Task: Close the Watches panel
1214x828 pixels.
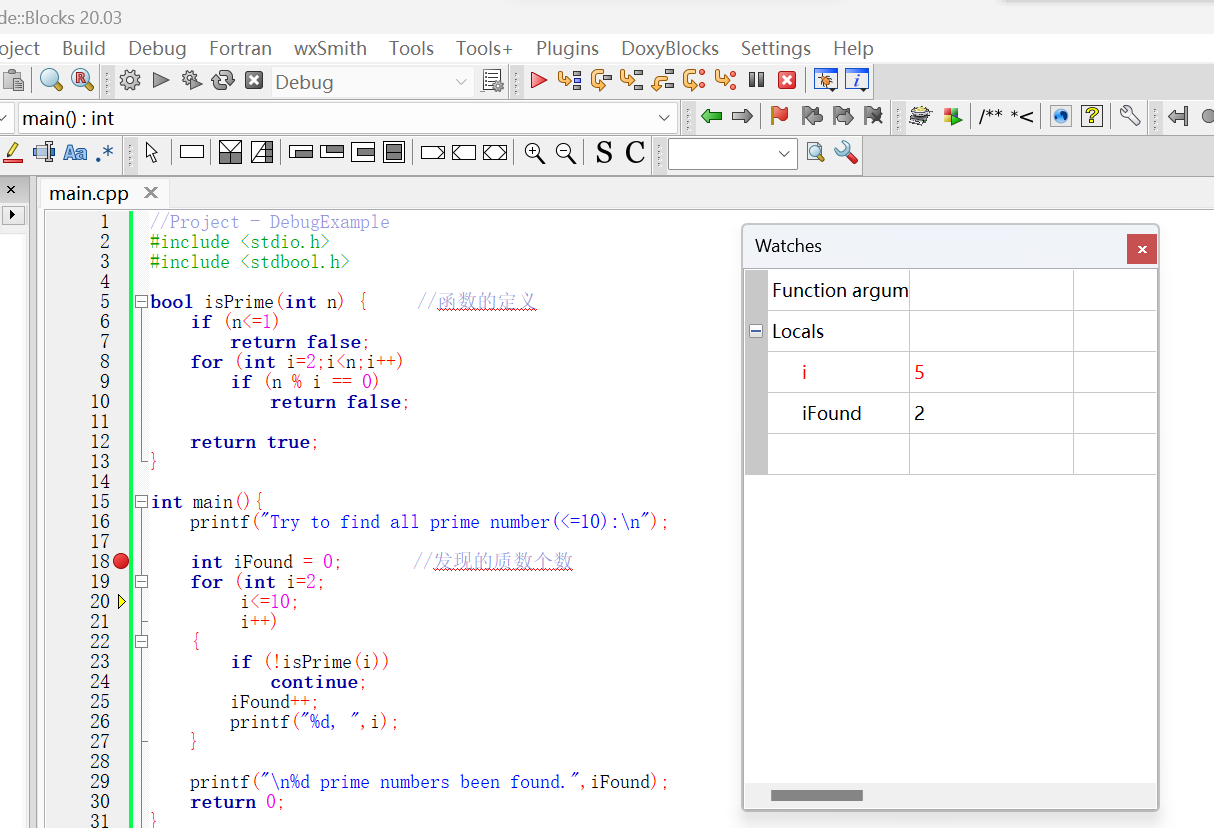Action: (1141, 249)
